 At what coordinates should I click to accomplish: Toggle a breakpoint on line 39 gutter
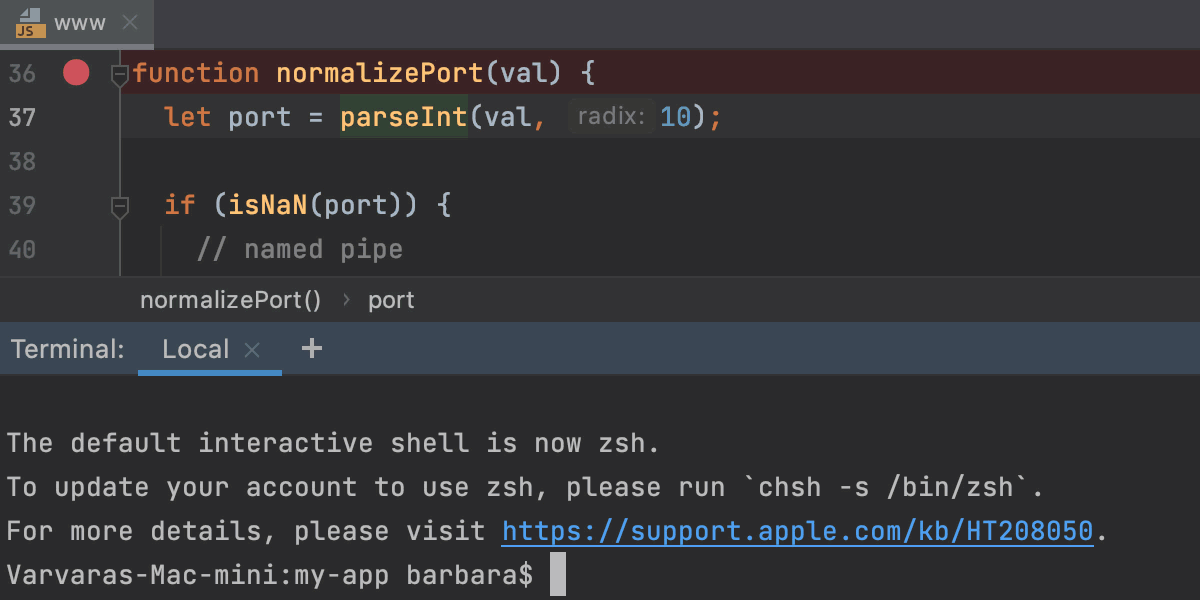tap(75, 205)
